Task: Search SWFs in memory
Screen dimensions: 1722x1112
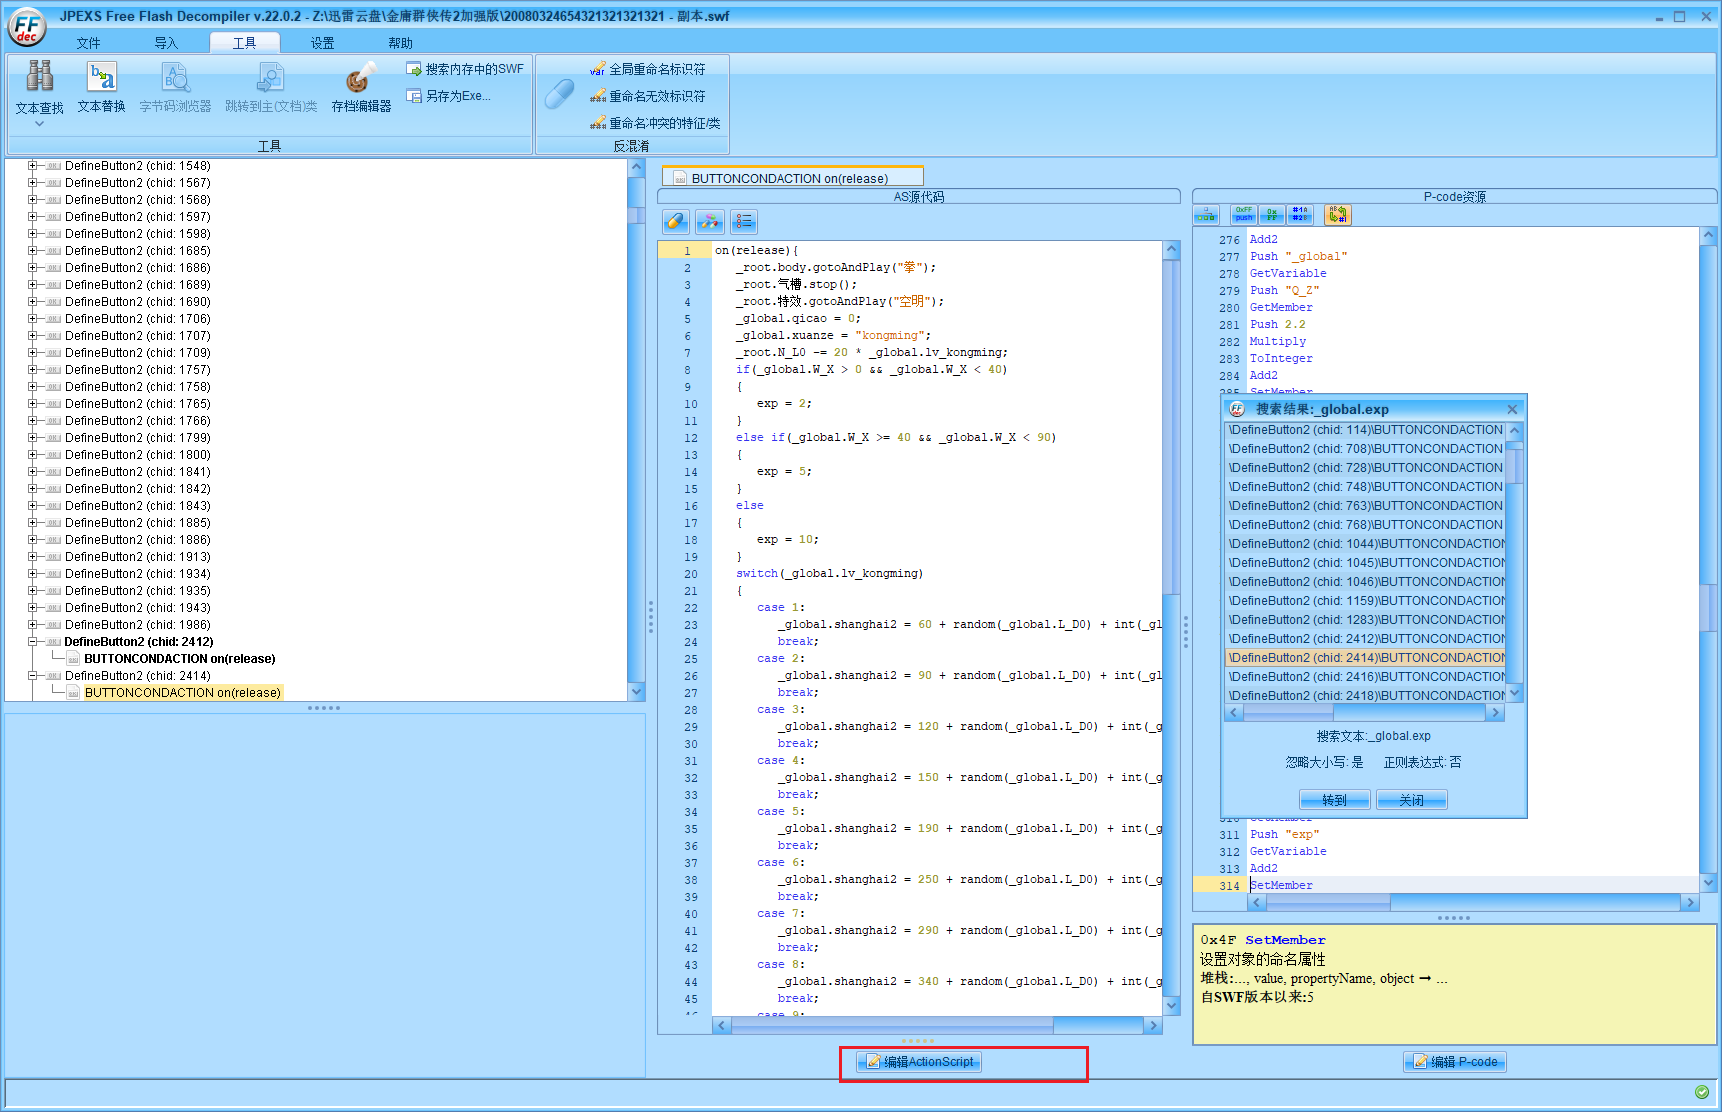Action: click(x=465, y=69)
